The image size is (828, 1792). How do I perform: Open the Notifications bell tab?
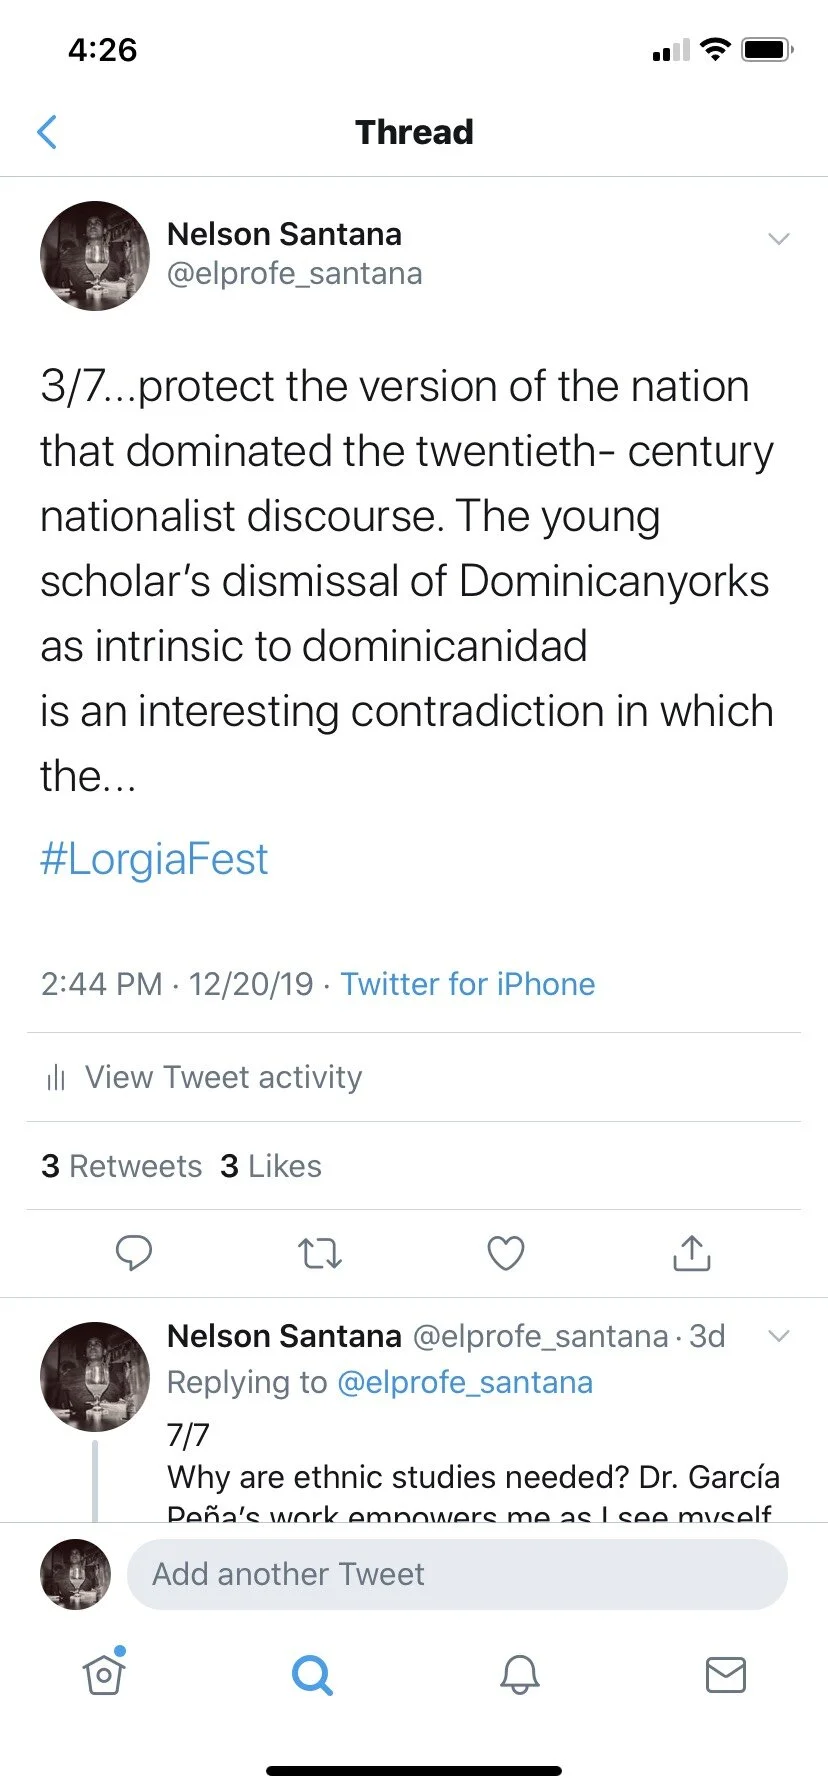coord(520,1674)
